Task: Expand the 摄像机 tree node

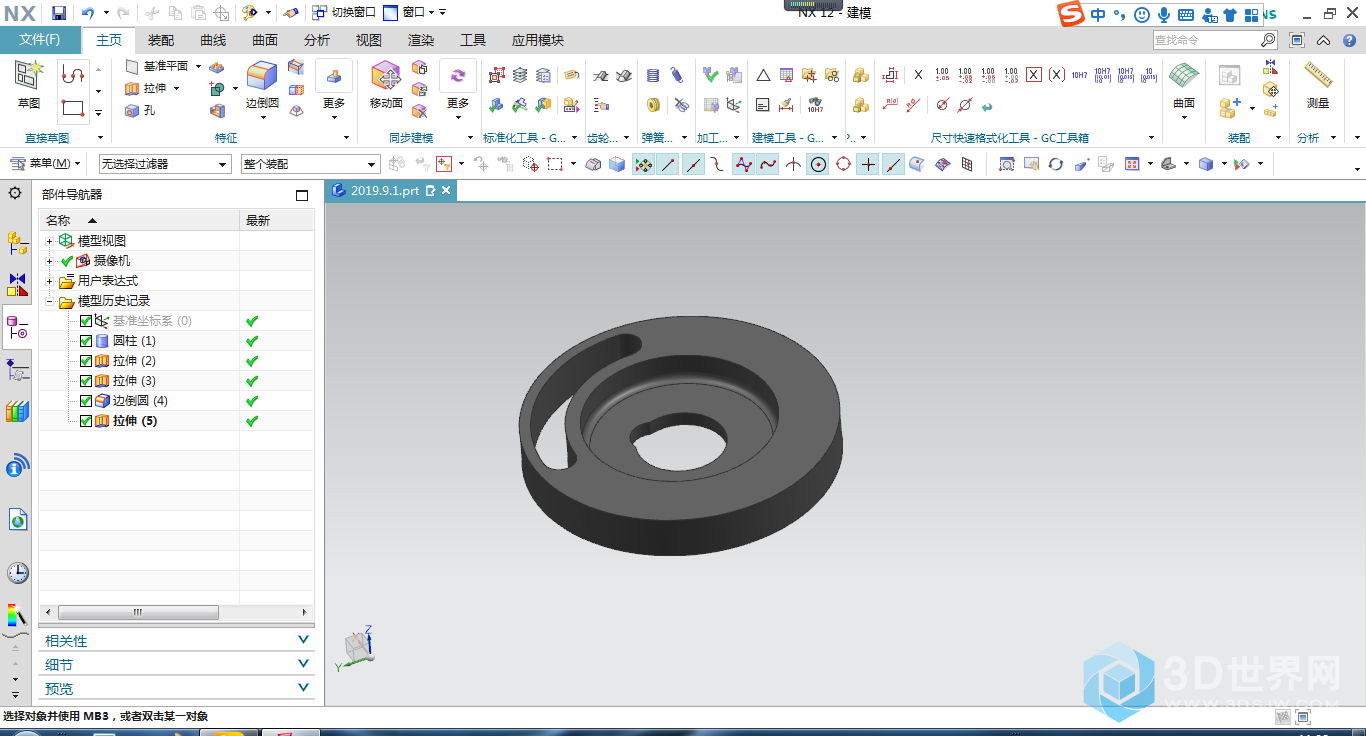Action: [49, 261]
